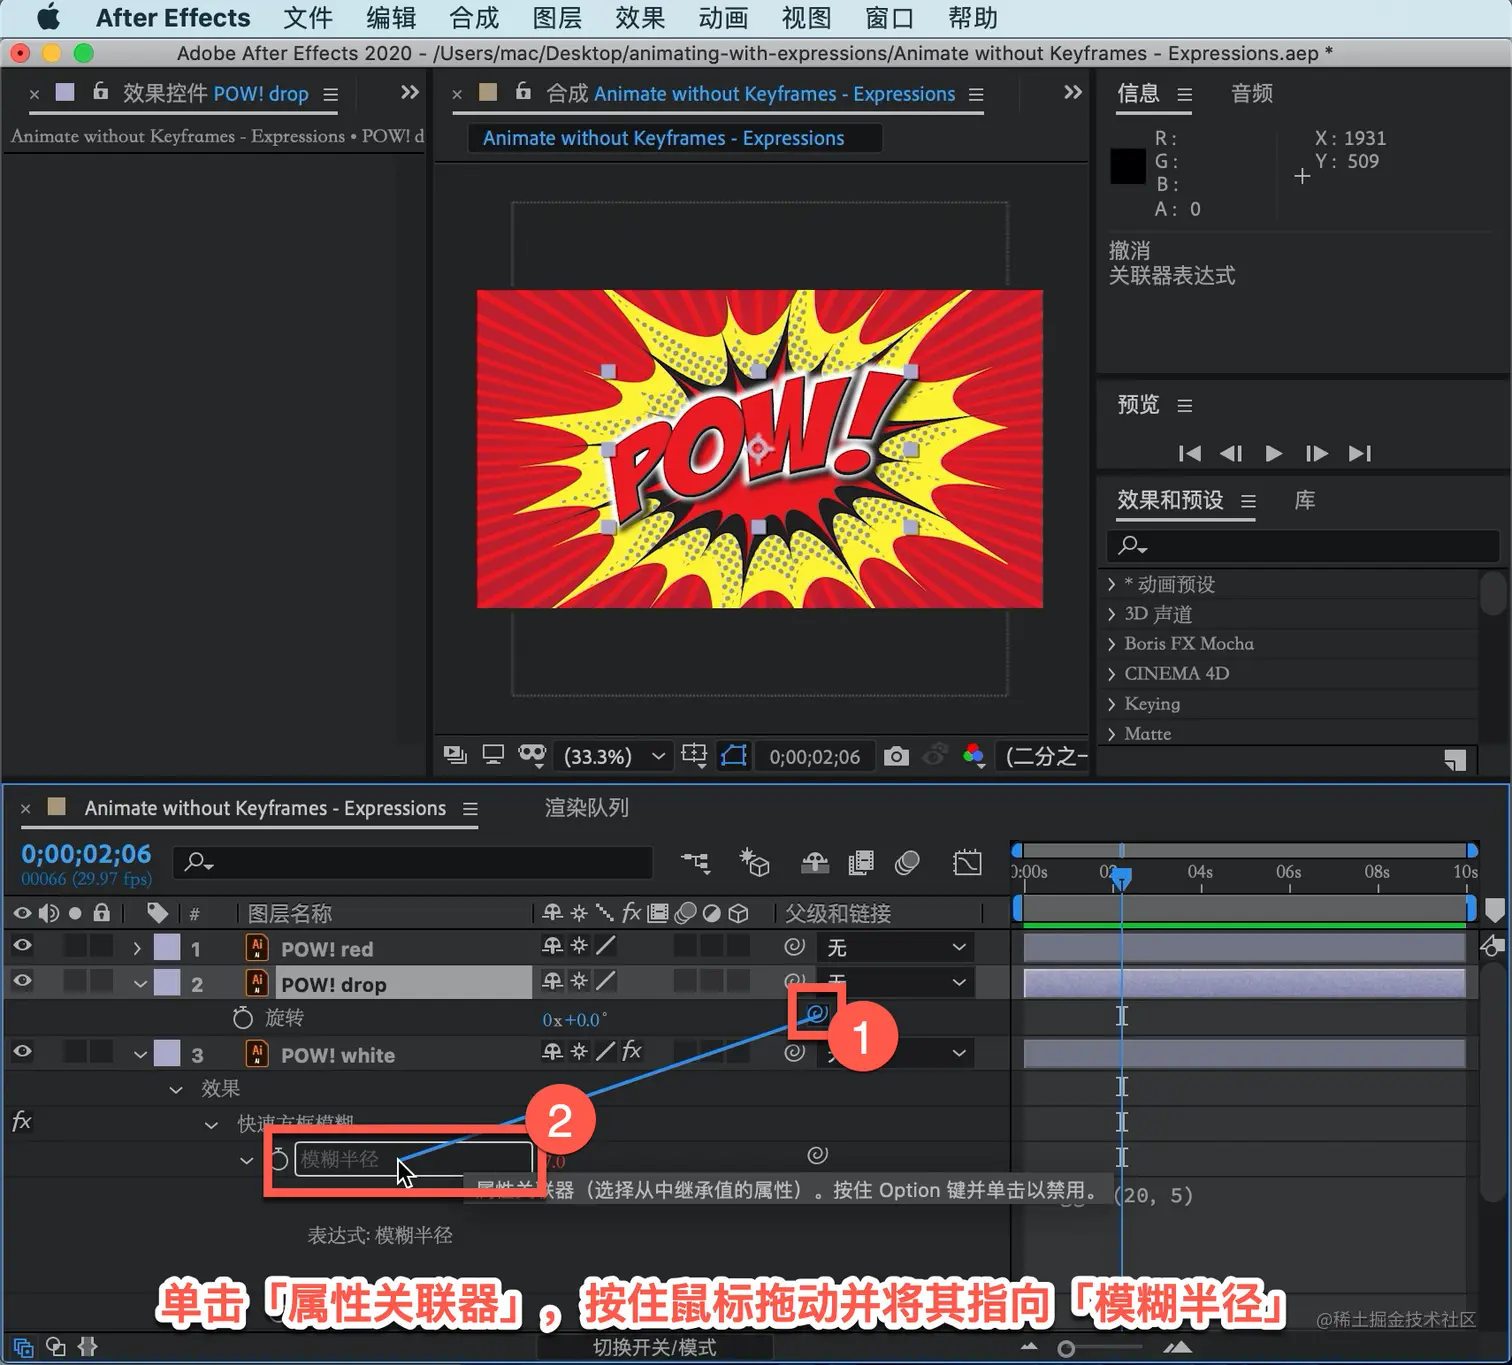1512x1365 pixels.
Task: Collapse the 效果 group under POW! white
Action: (x=176, y=1089)
